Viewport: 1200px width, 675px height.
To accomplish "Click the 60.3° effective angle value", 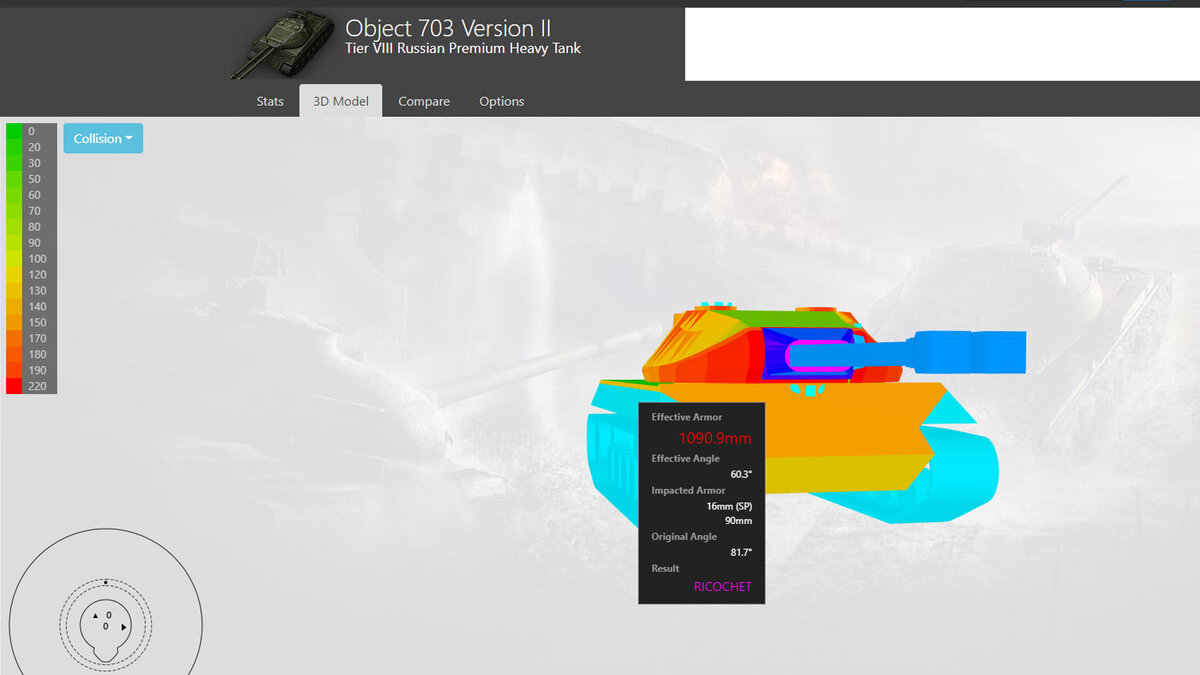I will point(741,475).
